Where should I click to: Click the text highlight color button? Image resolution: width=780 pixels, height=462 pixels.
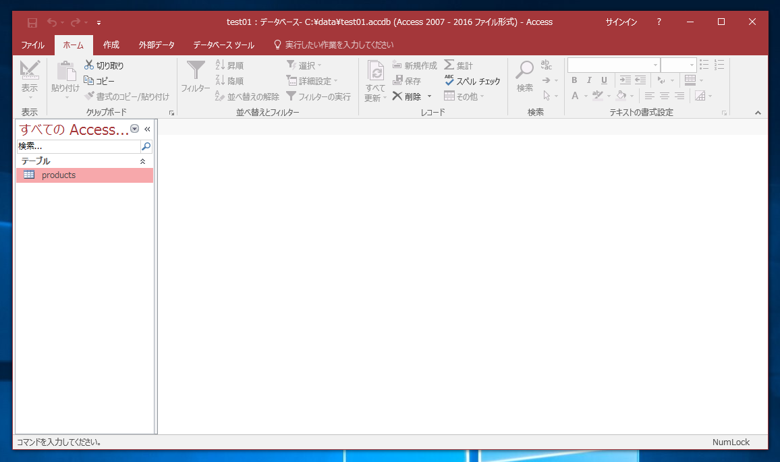pyautogui.click(x=597, y=95)
